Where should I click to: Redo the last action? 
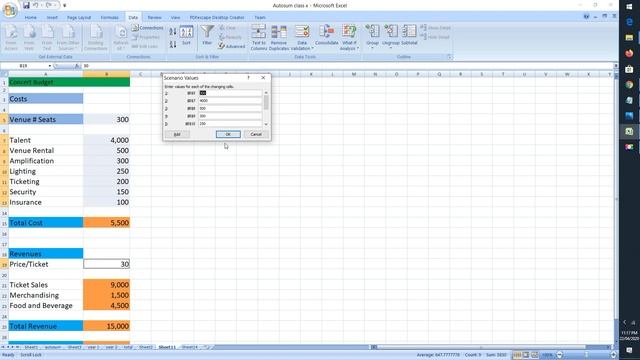(x=49, y=5)
